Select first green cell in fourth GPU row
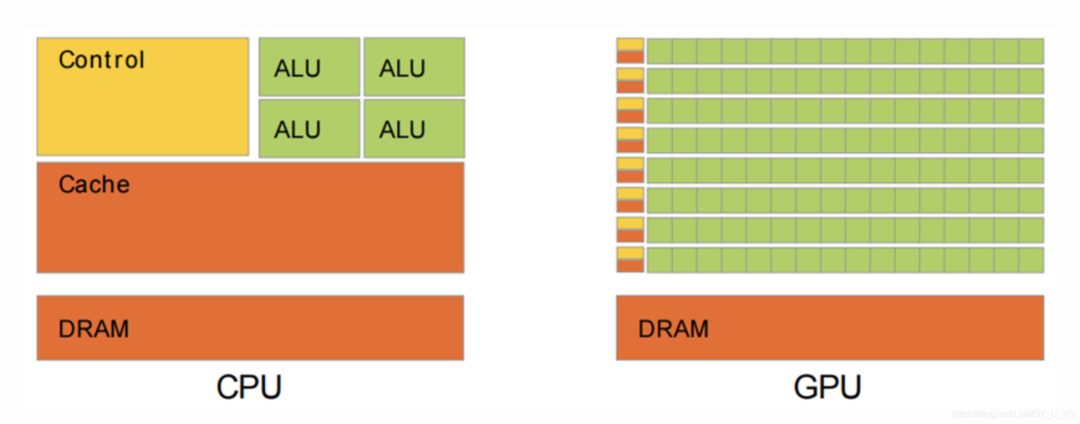This screenshot has height=424, width=1080. [x=659, y=140]
